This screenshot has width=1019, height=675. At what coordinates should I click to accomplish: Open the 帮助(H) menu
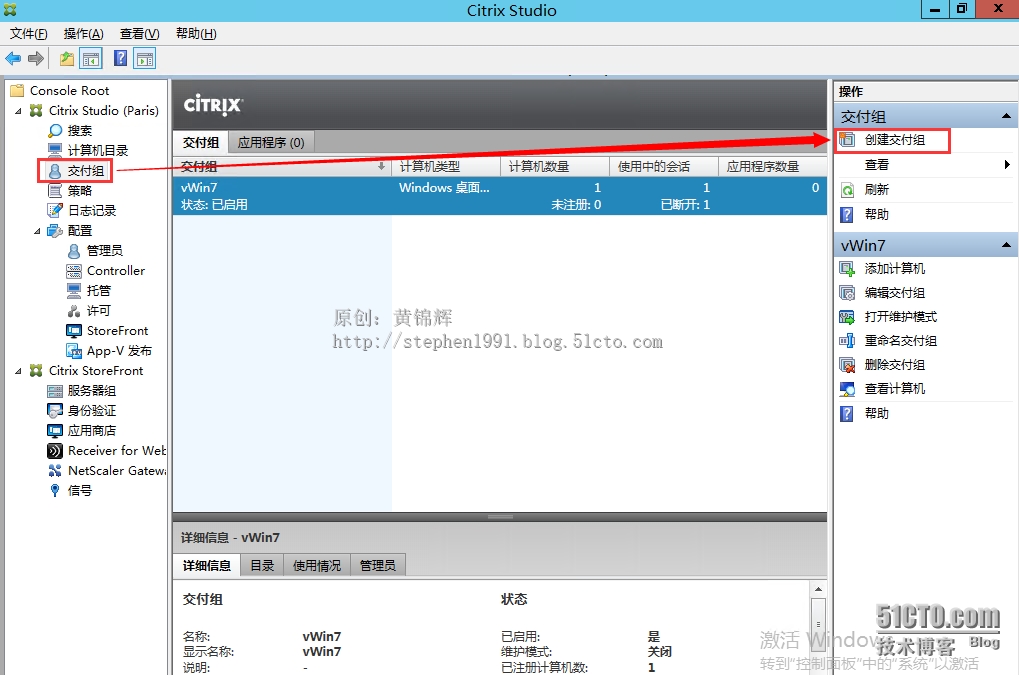[196, 34]
